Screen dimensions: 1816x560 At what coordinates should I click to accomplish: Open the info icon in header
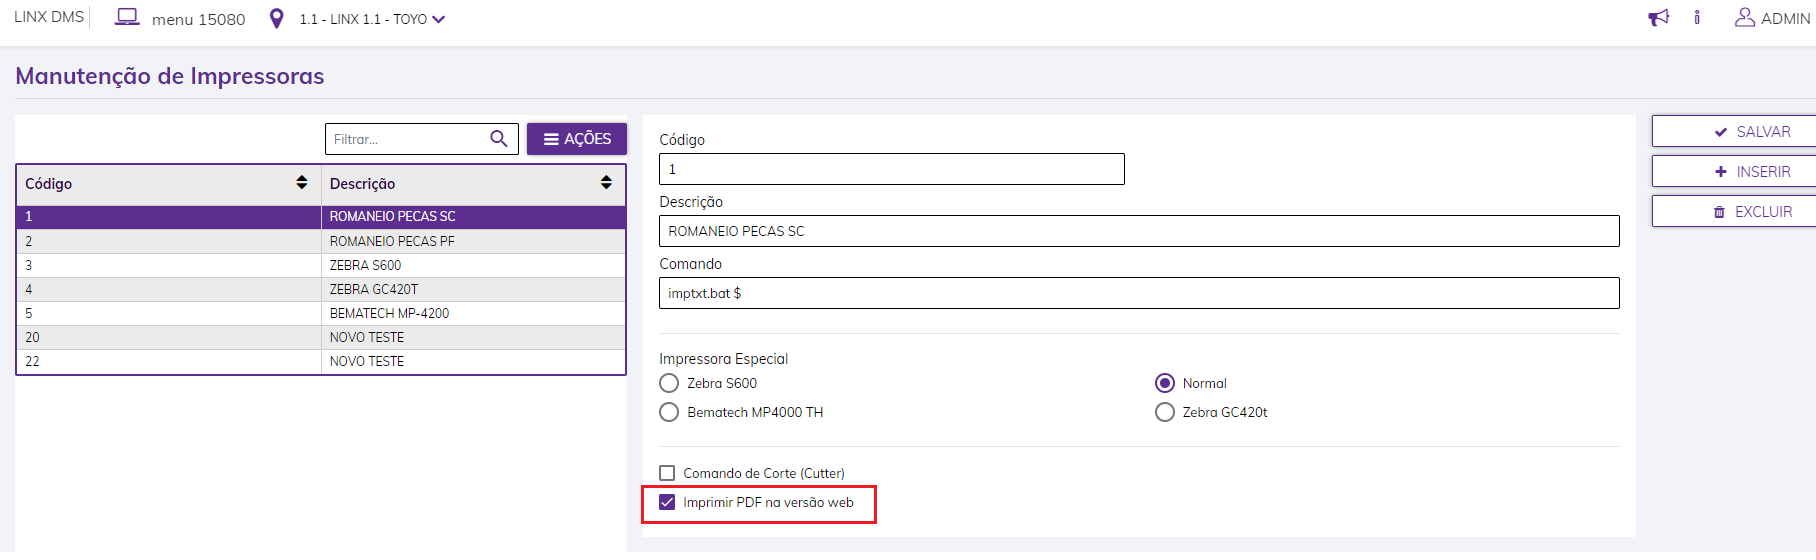[1697, 18]
